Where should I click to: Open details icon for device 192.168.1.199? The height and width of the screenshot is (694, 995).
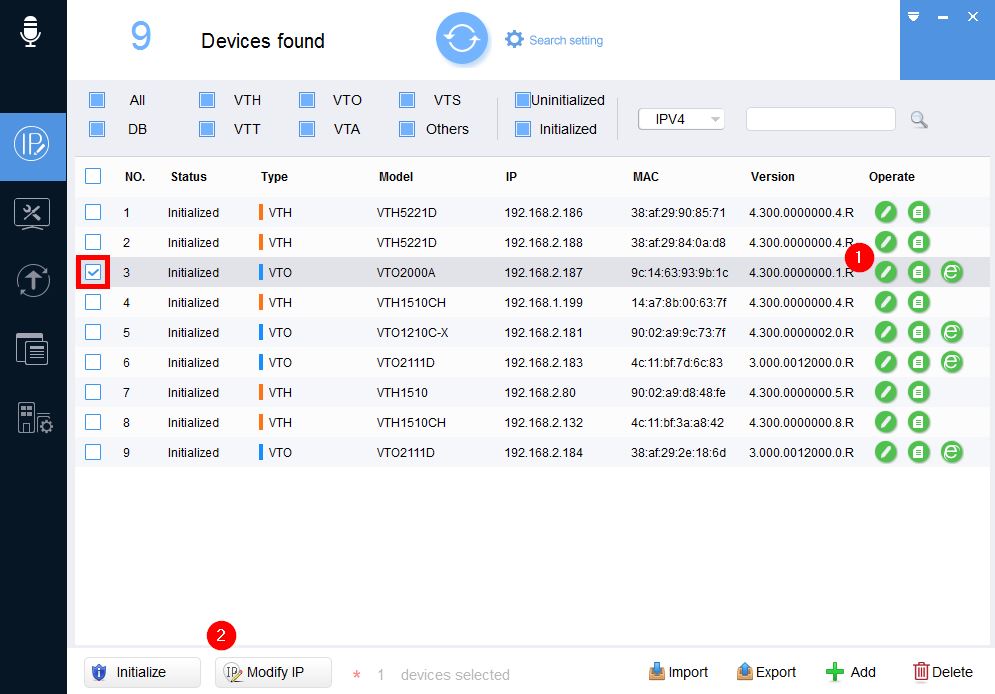(918, 302)
